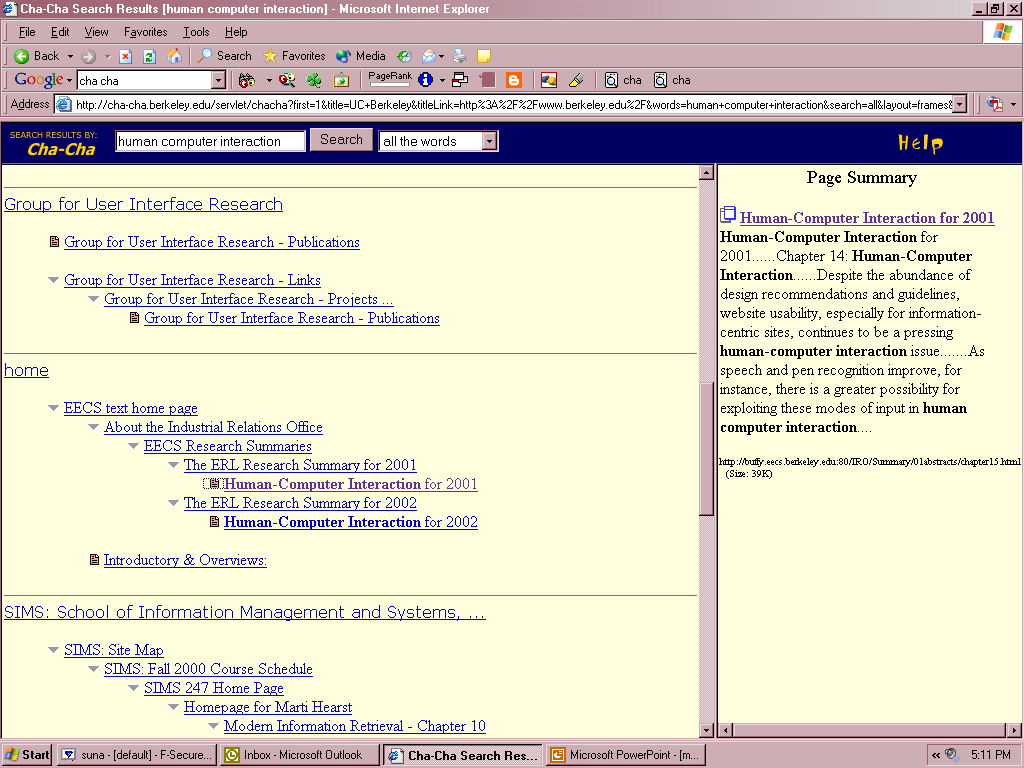Open the Google toolbar search box dropdown

pos(218,80)
